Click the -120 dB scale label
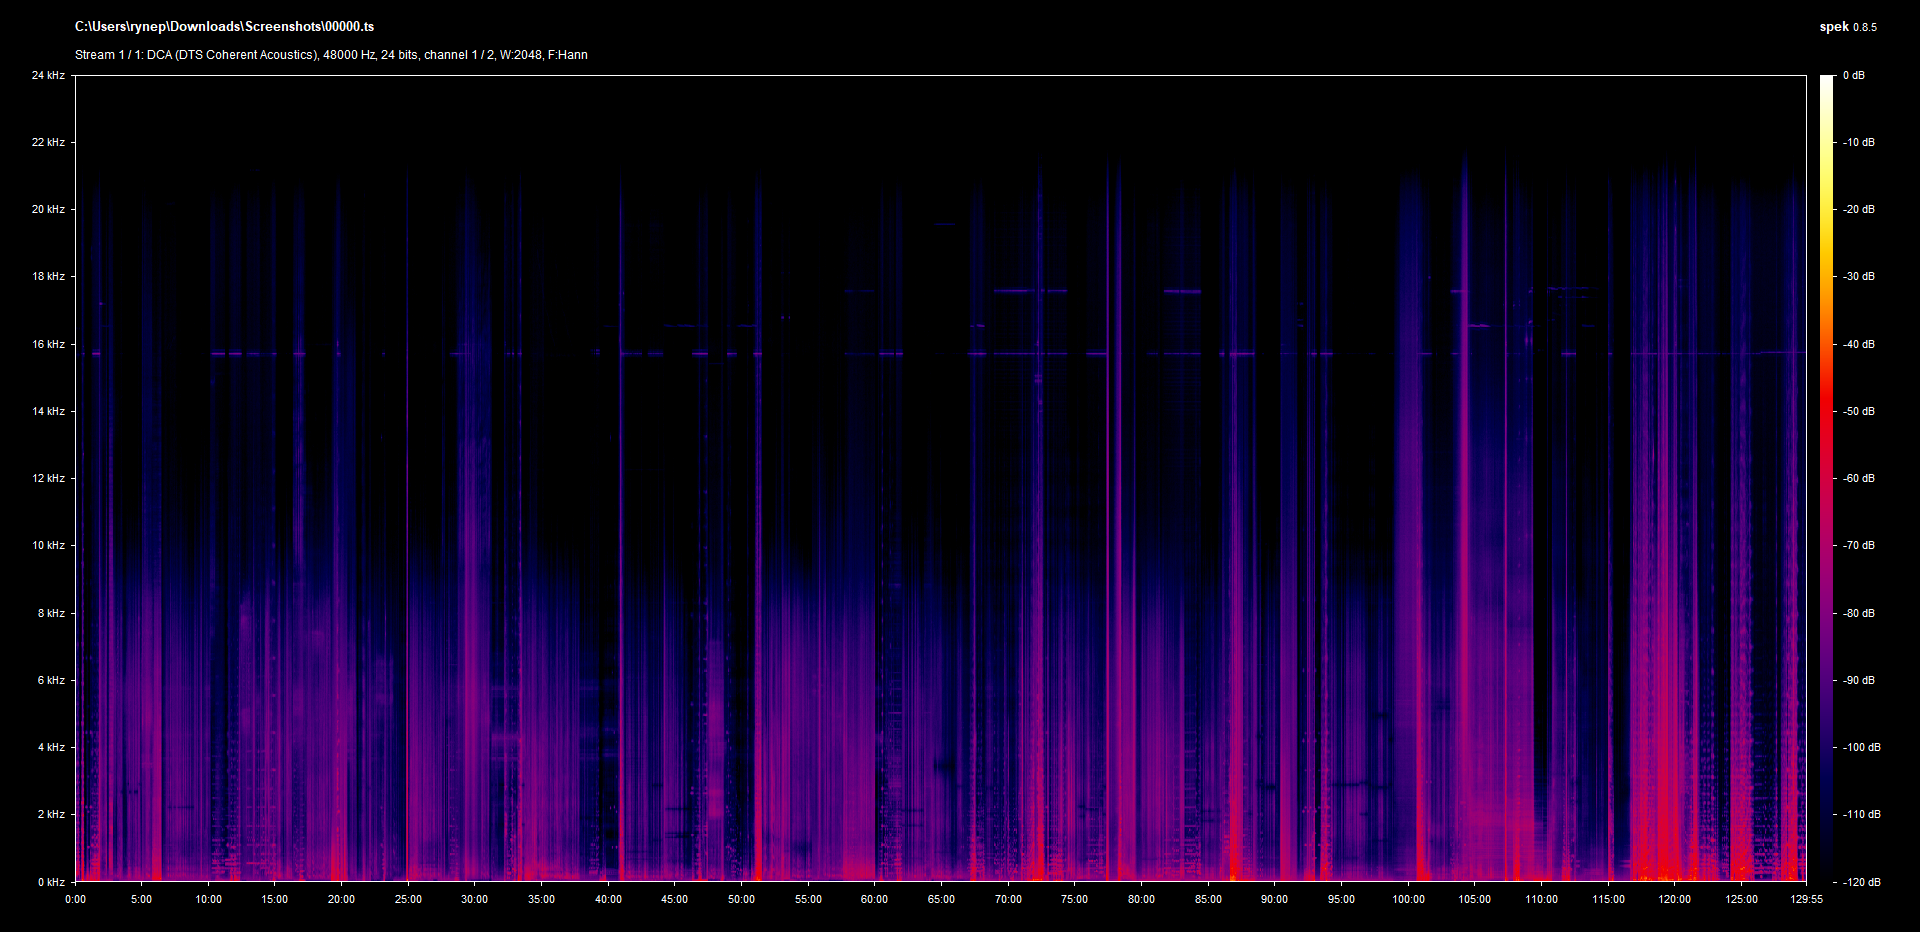The image size is (1920, 932). (x=1861, y=882)
